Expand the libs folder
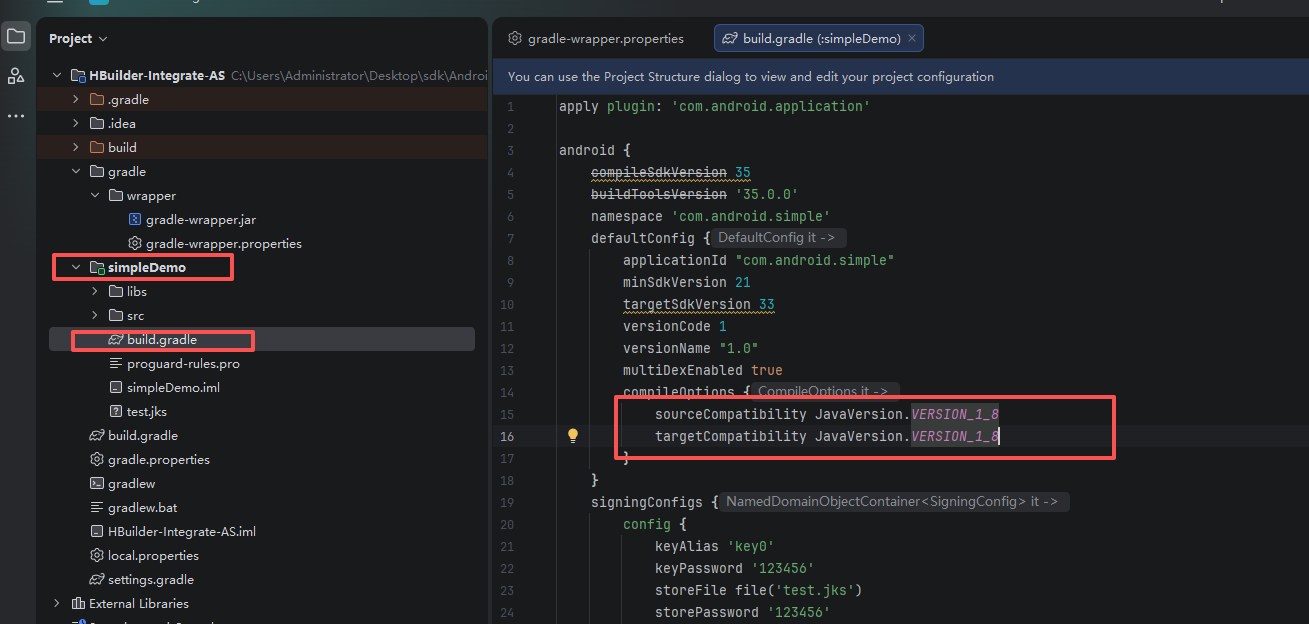The image size is (1309, 624). coord(95,291)
